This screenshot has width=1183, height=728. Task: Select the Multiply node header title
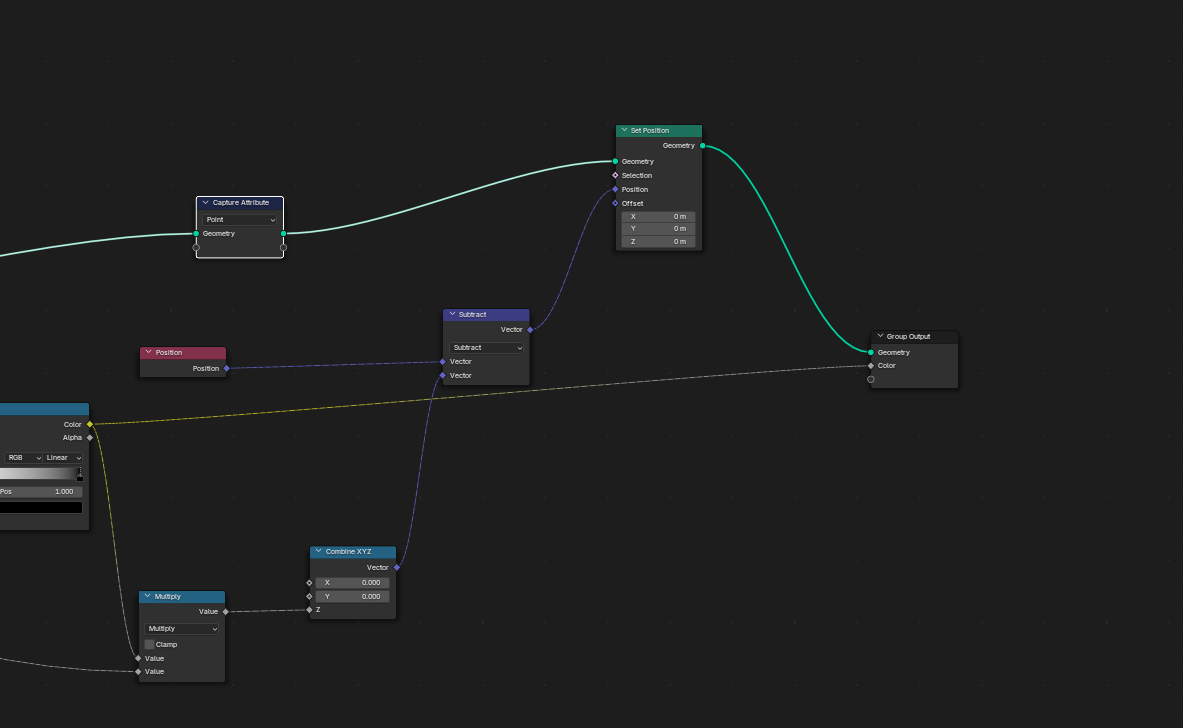pos(167,597)
